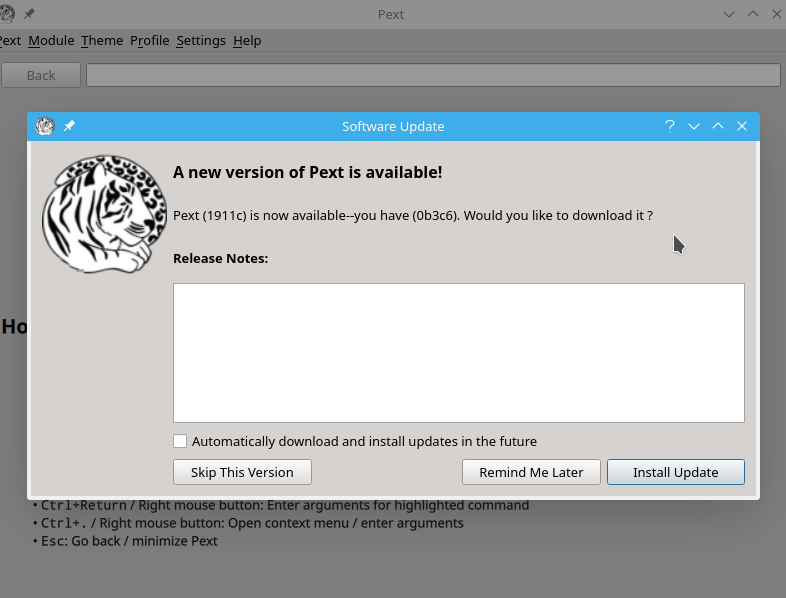Skip This Version of Pext

(242, 472)
